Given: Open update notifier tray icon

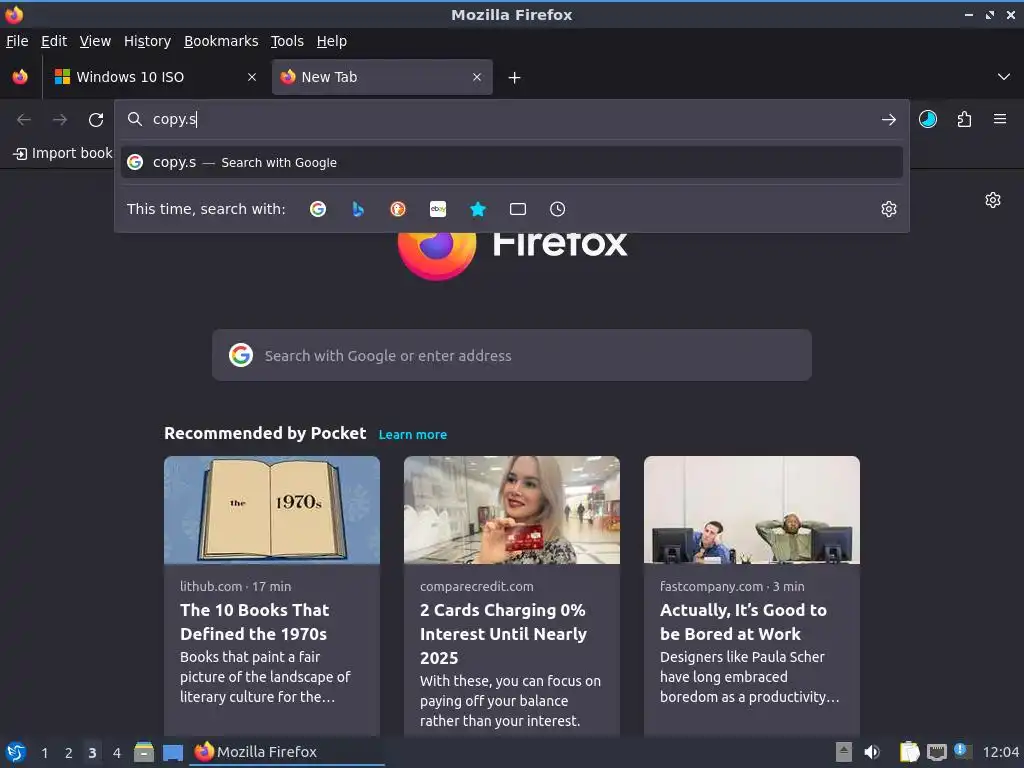Looking at the screenshot, I should pos(962,751).
